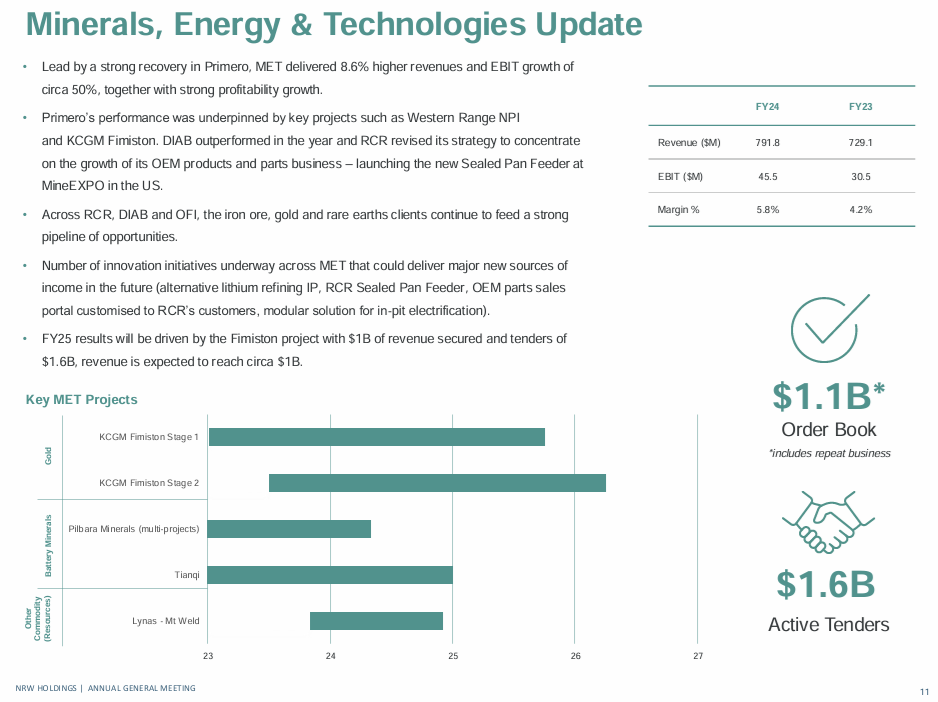Click the $1.6B active tenders figure
The image size is (938, 702).
tap(827, 585)
